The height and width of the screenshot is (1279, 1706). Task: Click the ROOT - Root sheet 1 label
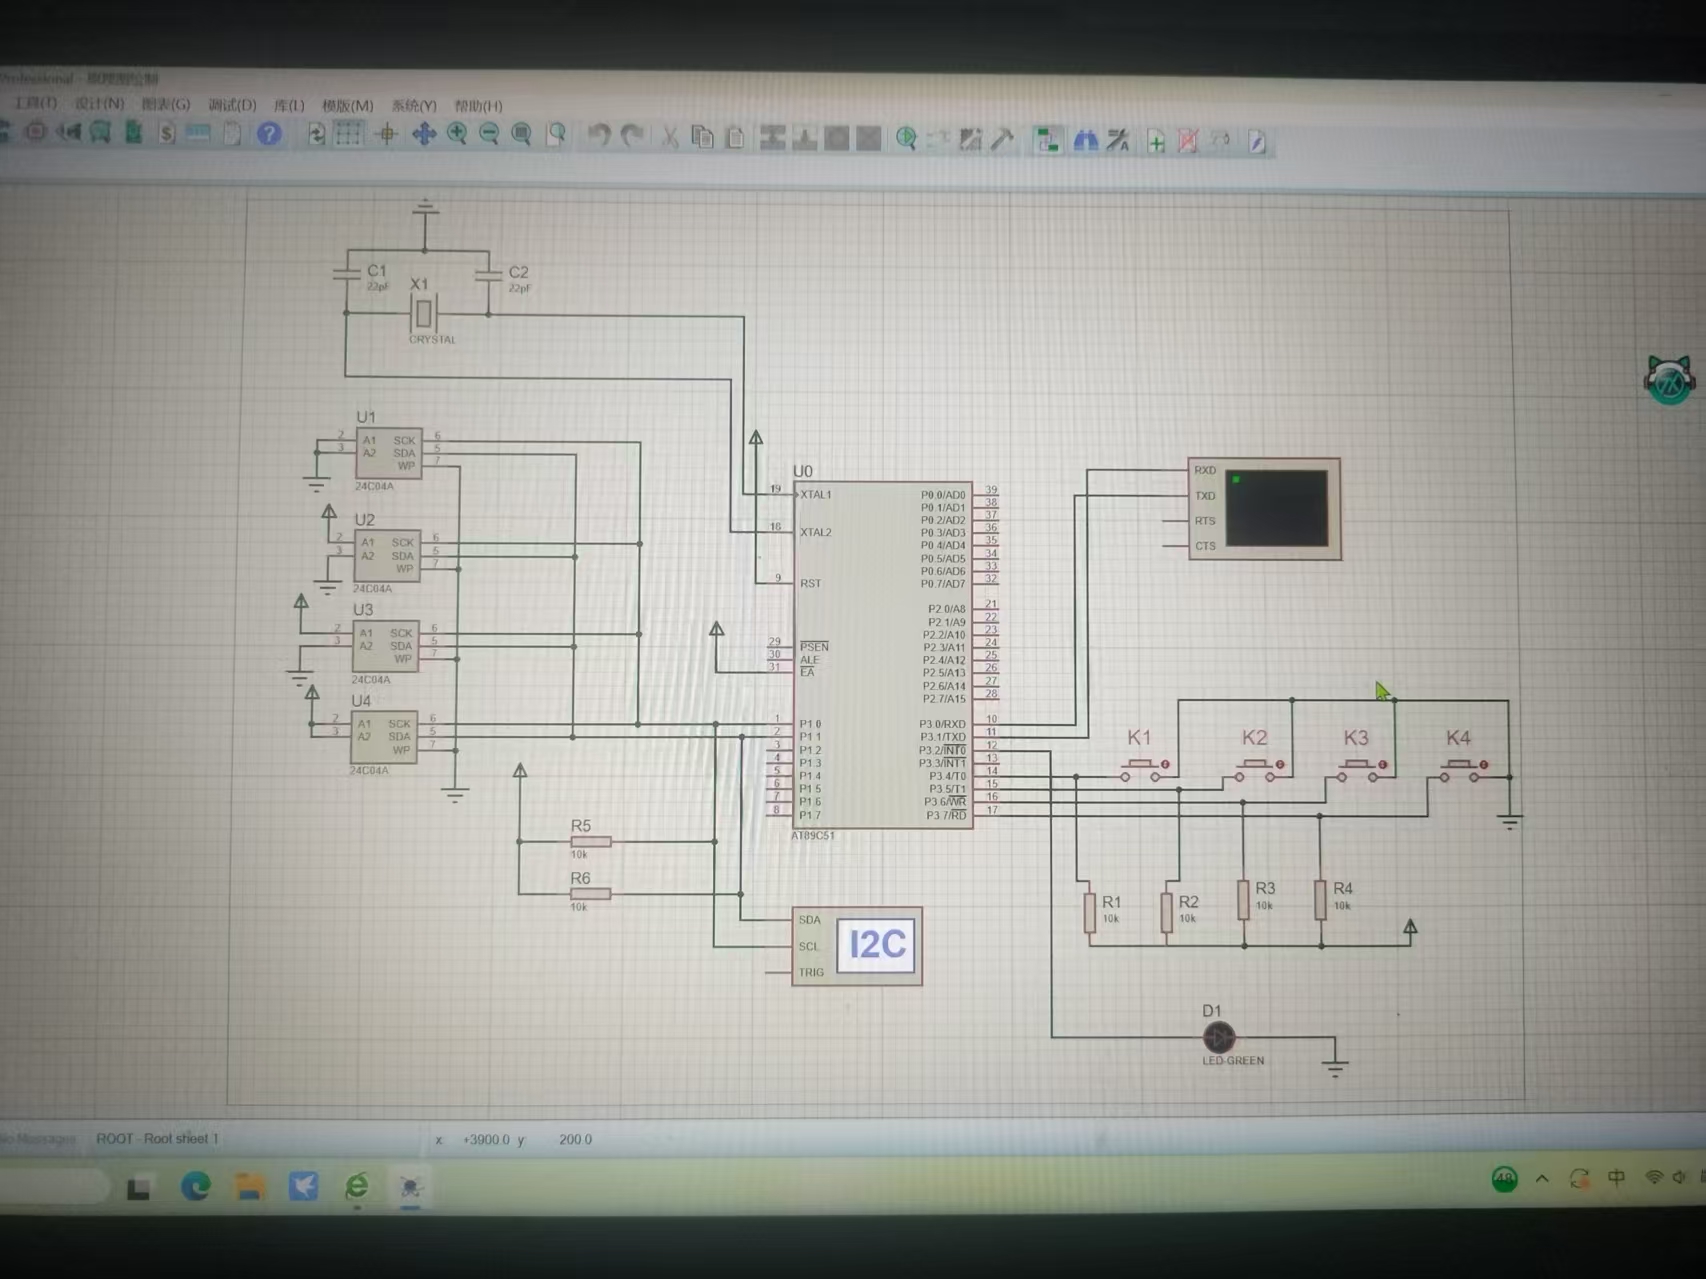pos(157,1139)
